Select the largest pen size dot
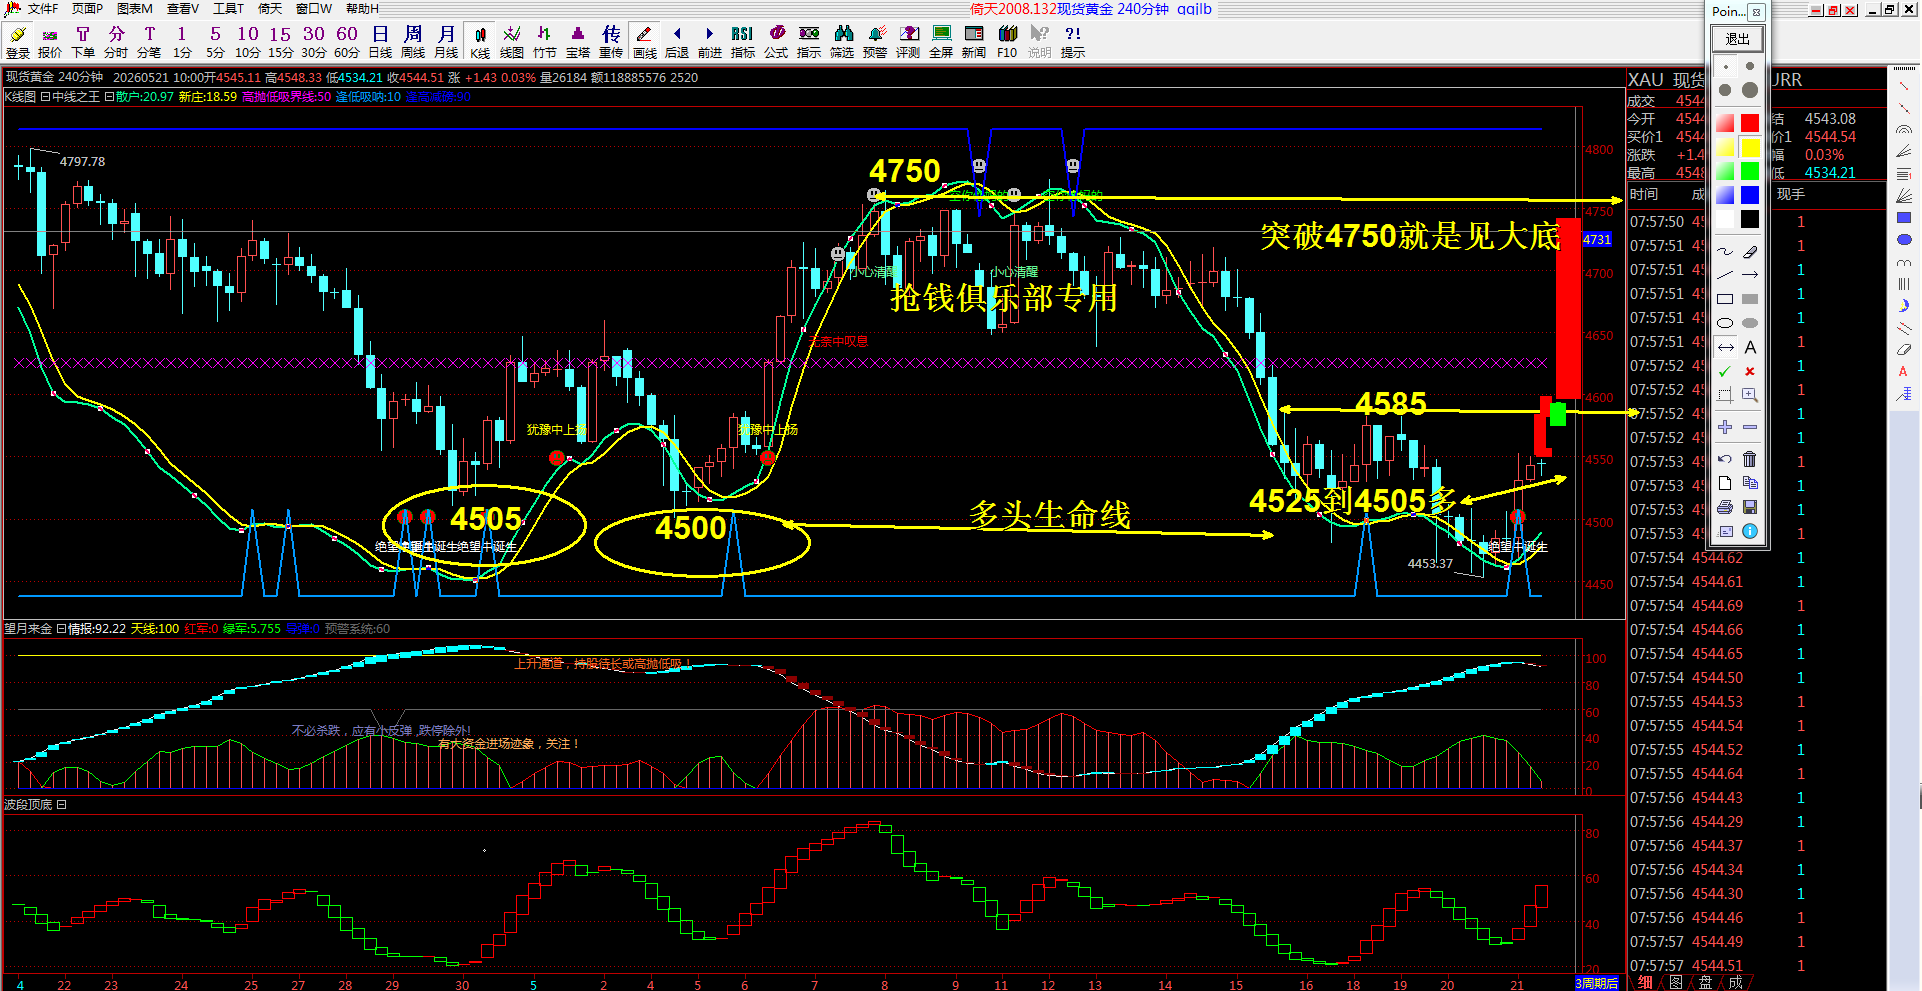Screen dimensions: 1922x991 (1749, 90)
